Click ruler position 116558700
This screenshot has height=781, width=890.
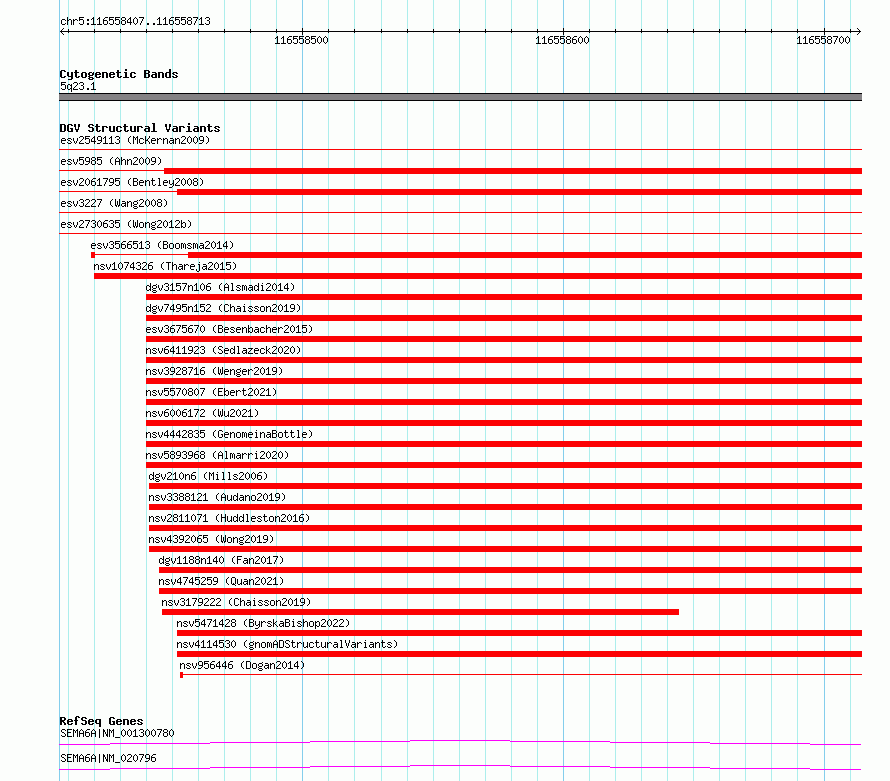(x=824, y=40)
